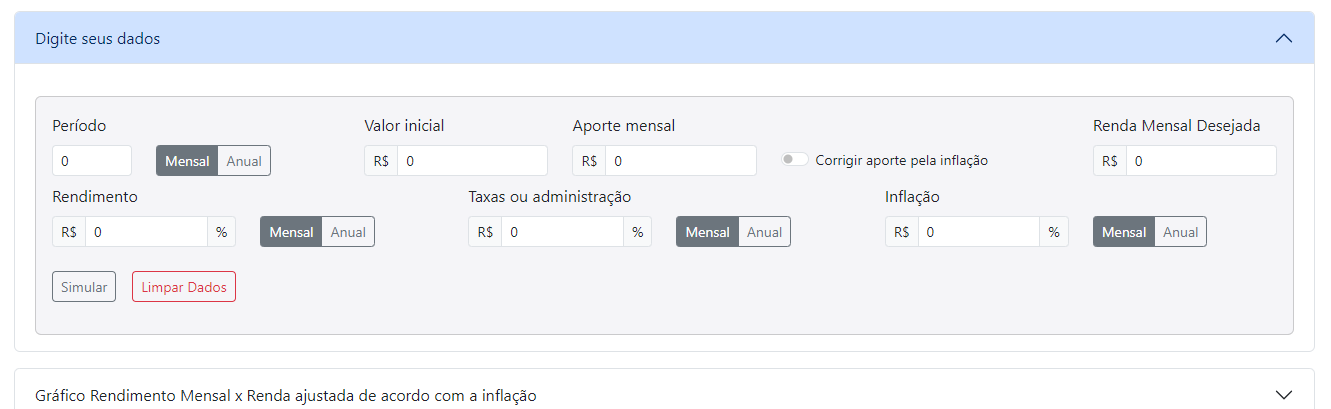Select Mensal for Inflação
Screen dimensions: 1331x409
click(x=1123, y=232)
